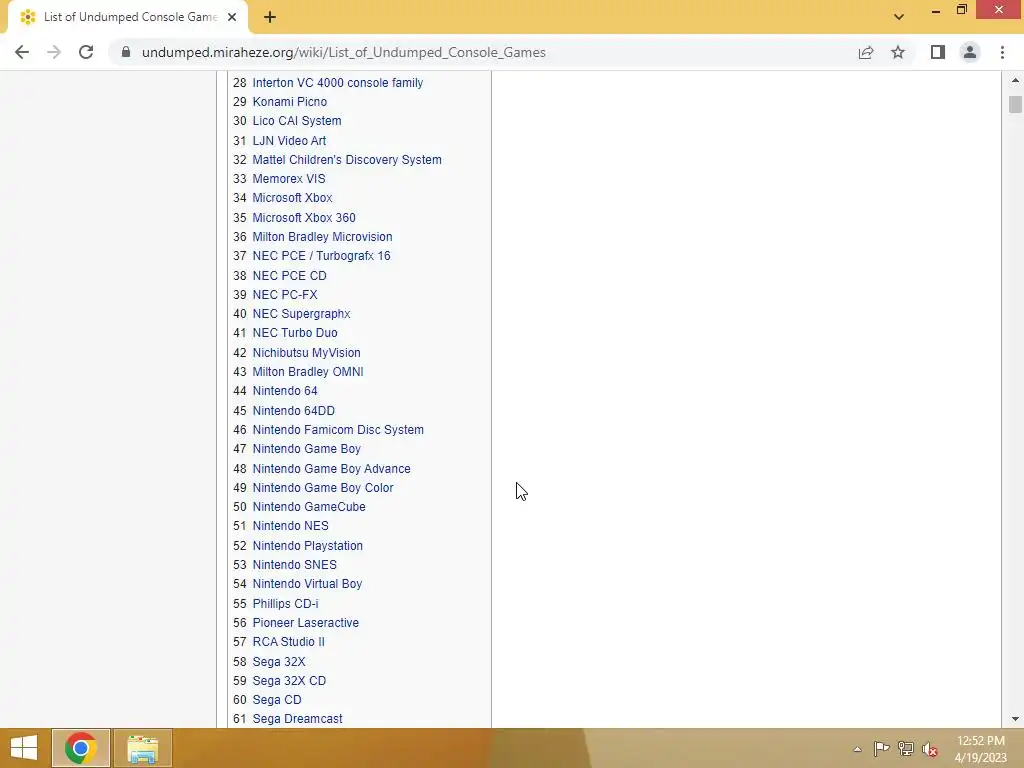Screen dimensions: 1024x768
Task: Click the muted volume tray icon
Action: [x=929, y=749]
